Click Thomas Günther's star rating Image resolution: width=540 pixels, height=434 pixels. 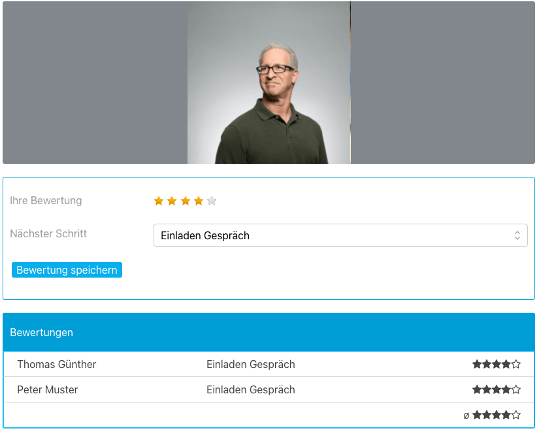click(496, 364)
